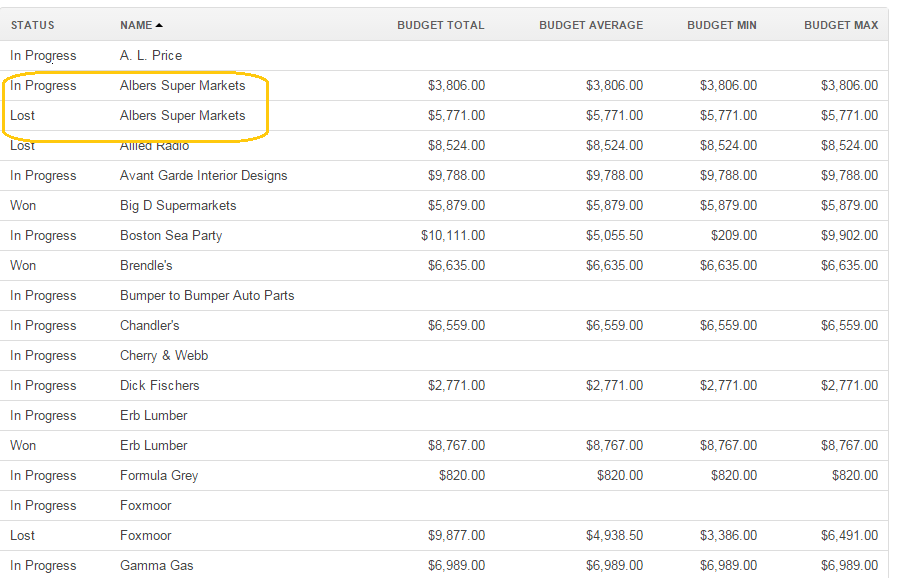Image resolution: width=904 pixels, height=578 pixels.
Task: Click the $2,771.00 Budget Average cell
Action: tap(615, 385)
